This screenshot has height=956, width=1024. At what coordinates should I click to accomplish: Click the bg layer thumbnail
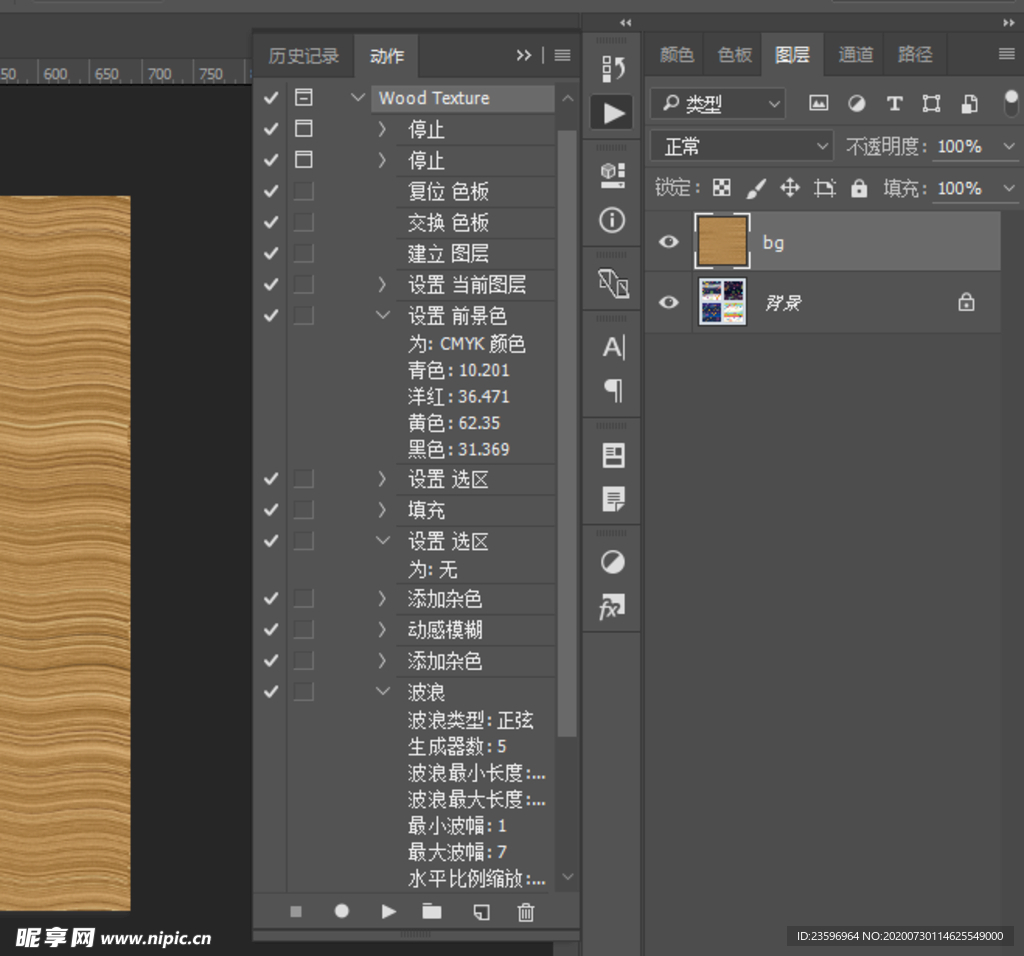721,241
